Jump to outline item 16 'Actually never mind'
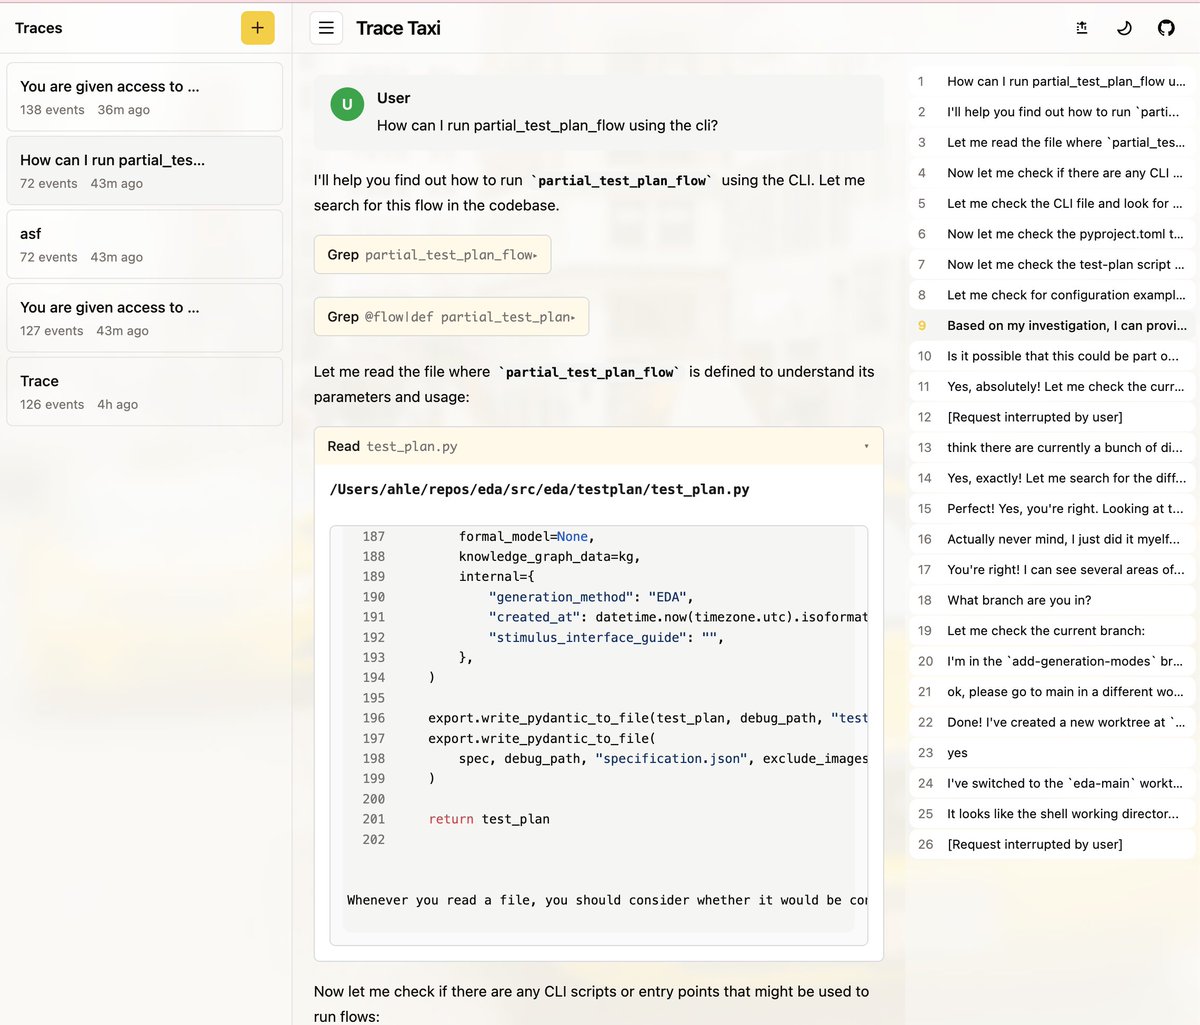Image resolution: width=1200 pixels, height=1025 pixels. (x=1052, y=539)
